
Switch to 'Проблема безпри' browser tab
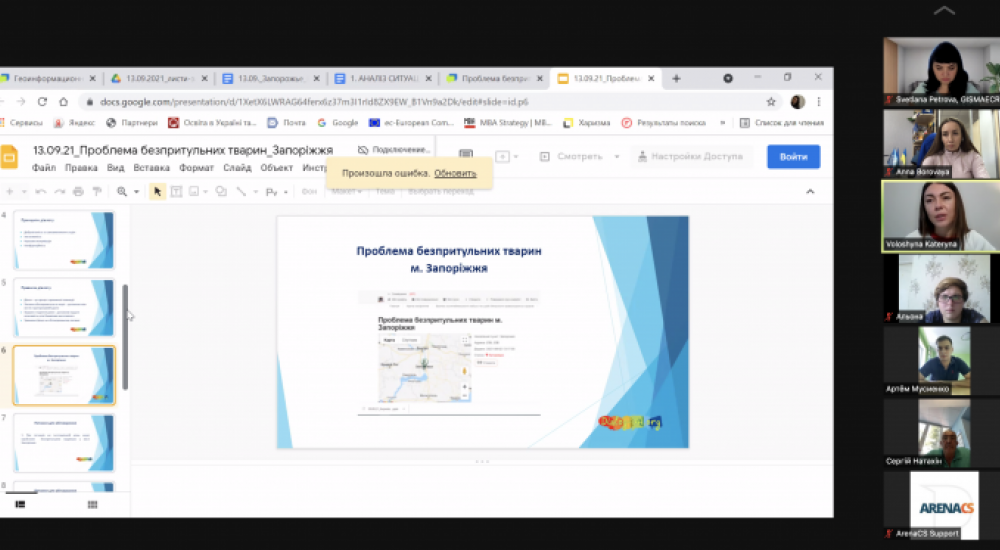pos(494,78)
